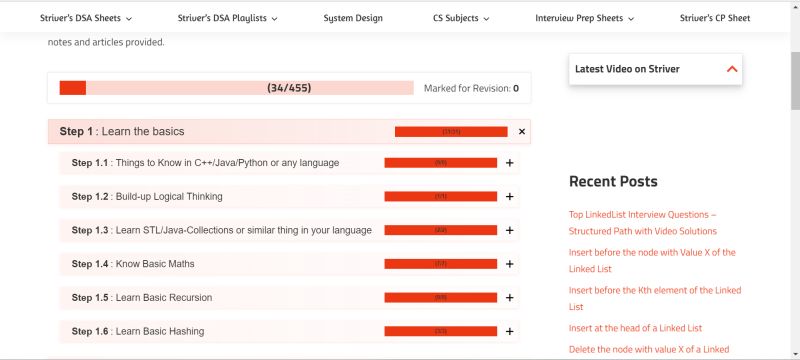Go to System Design menu item
Image resolution: width=800 pixels, height=360 pixels.
pos(353,18)
